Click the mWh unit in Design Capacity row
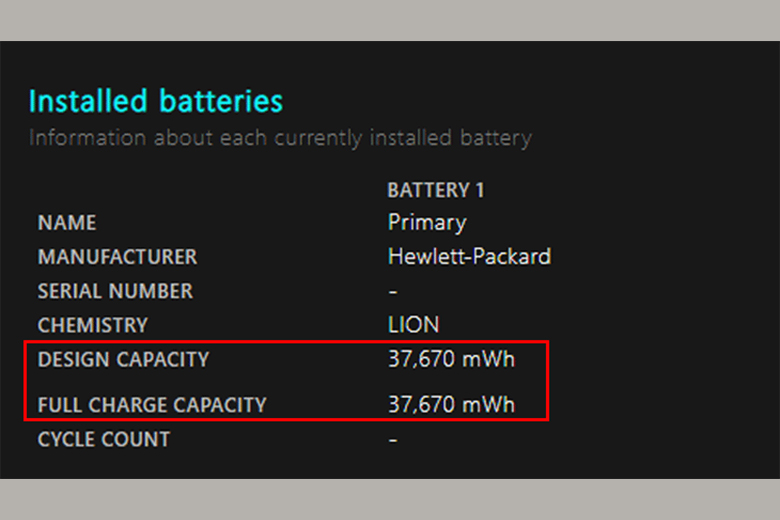Image resolution: width=780 pixels, height=520 pixels. click(x=488, y=359)
